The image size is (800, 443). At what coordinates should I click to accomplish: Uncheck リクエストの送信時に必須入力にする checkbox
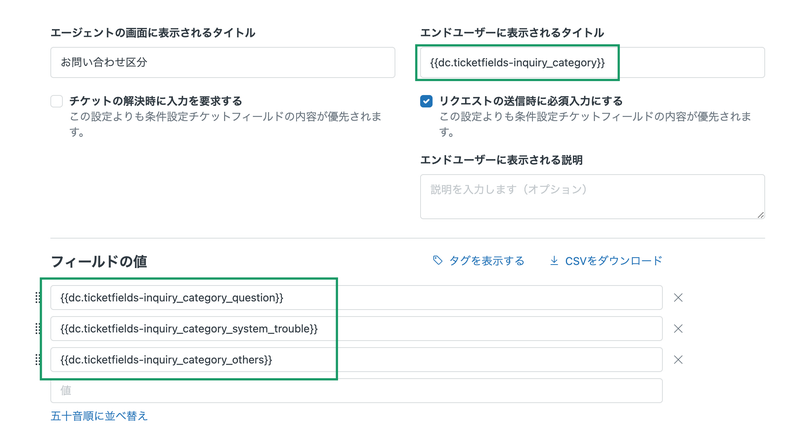427,101
